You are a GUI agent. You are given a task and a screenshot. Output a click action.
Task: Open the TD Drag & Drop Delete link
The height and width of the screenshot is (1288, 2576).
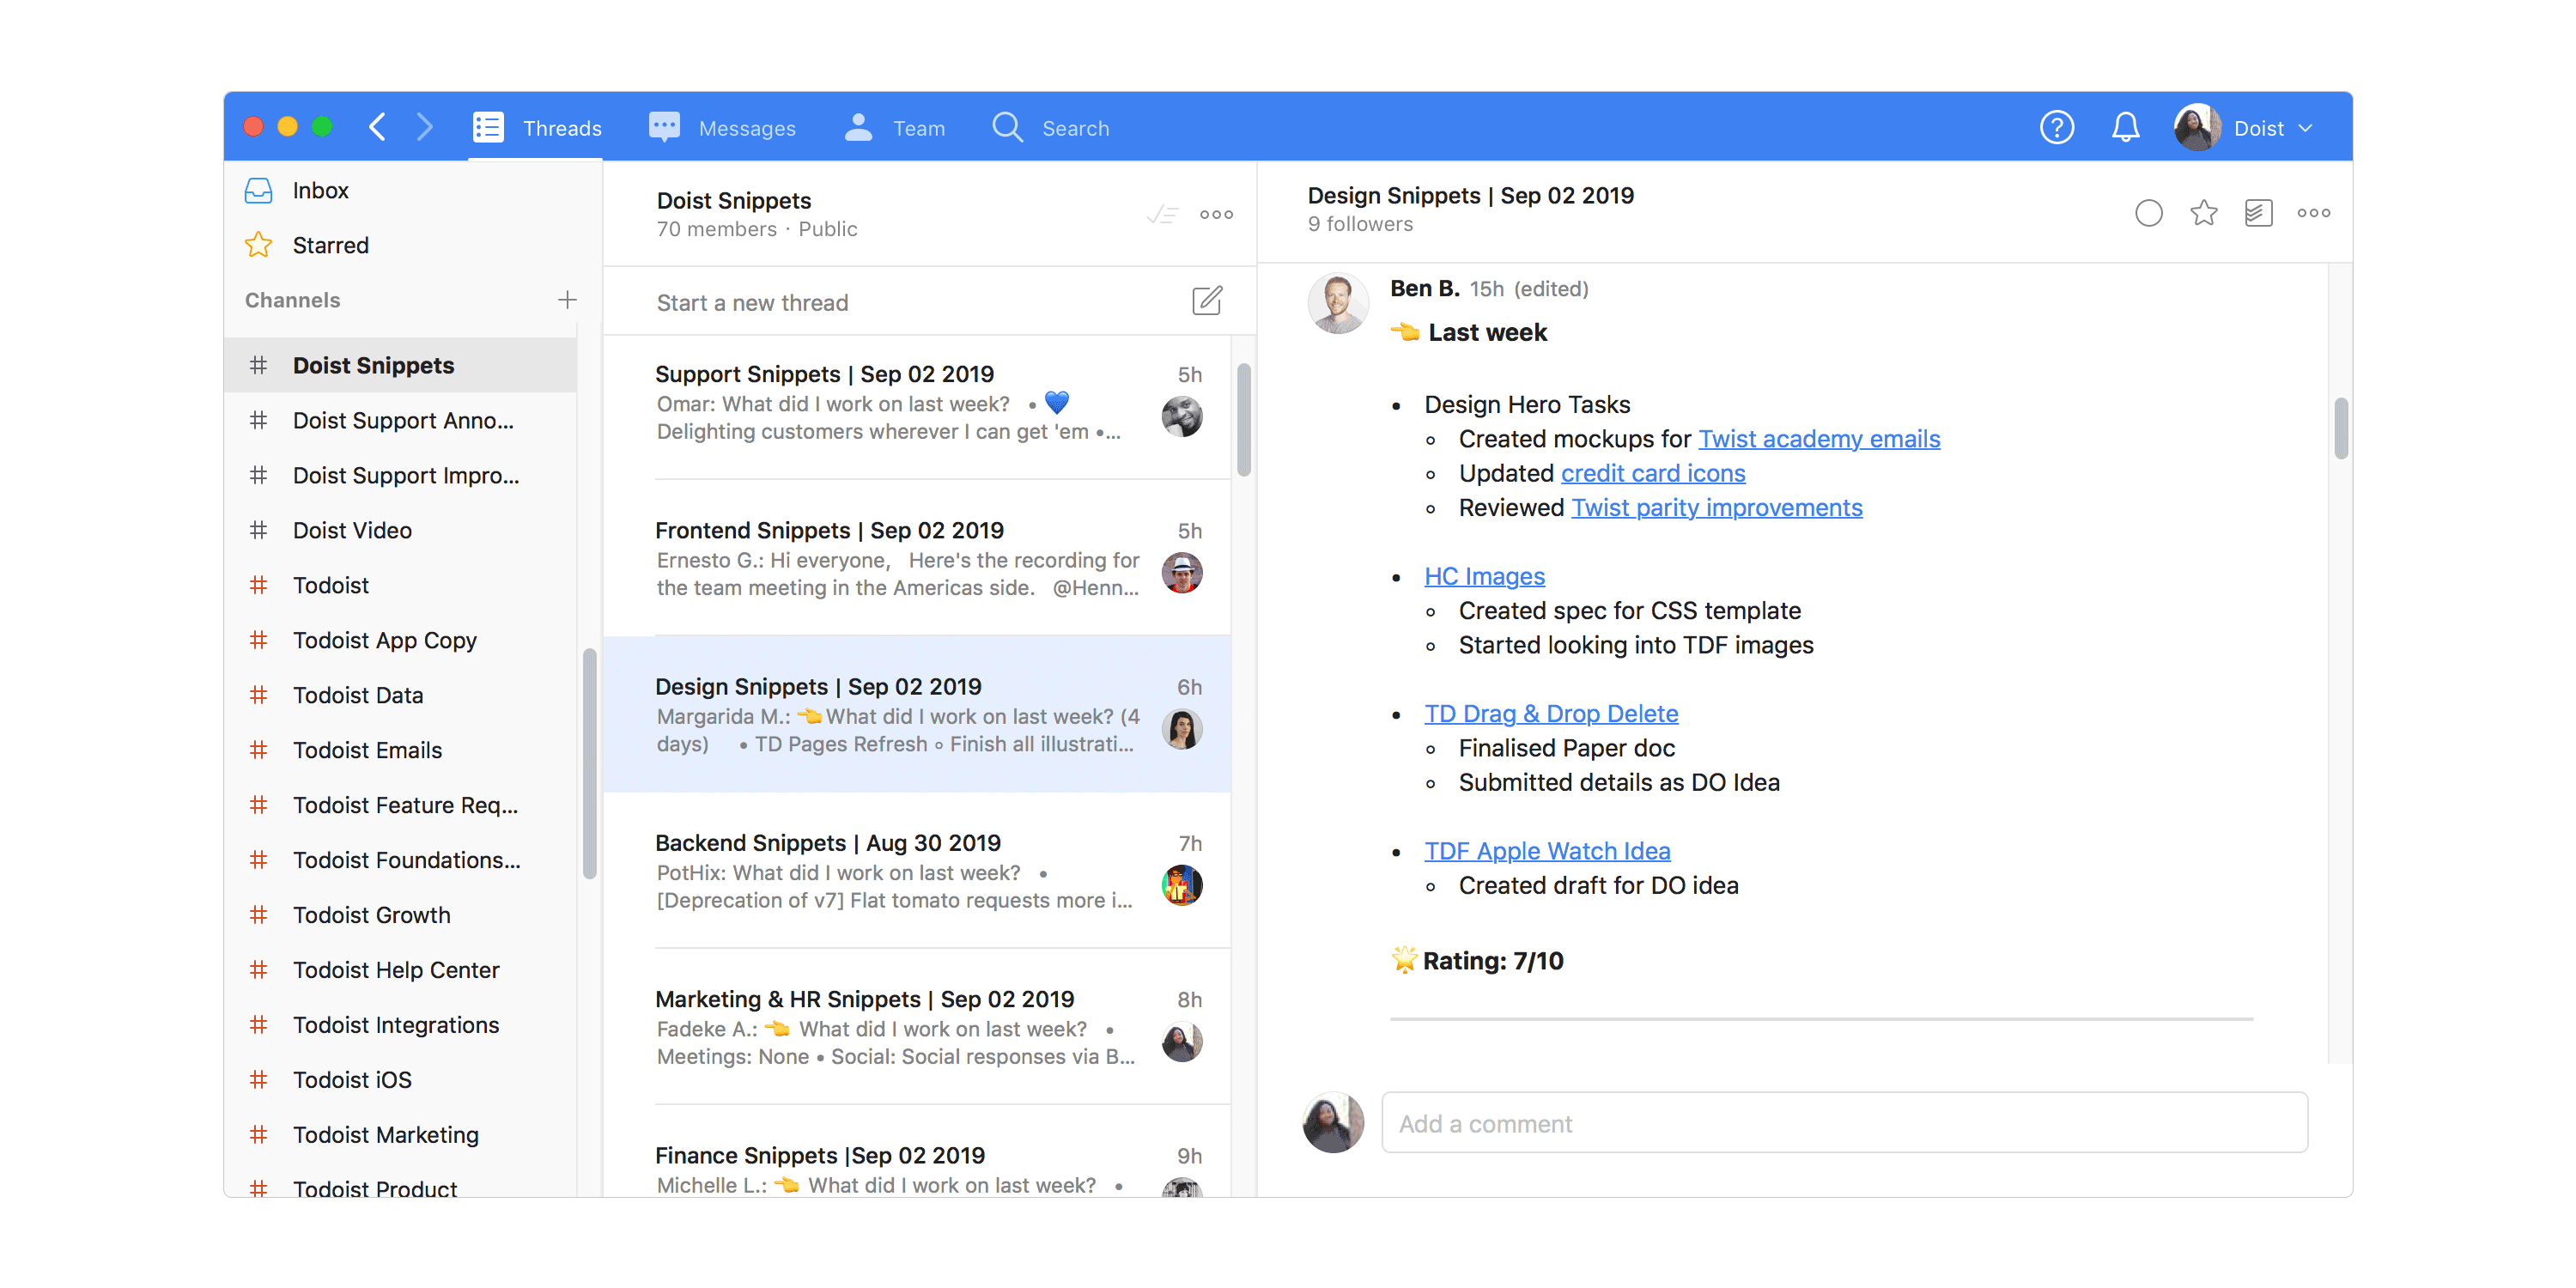[1550, 714]
